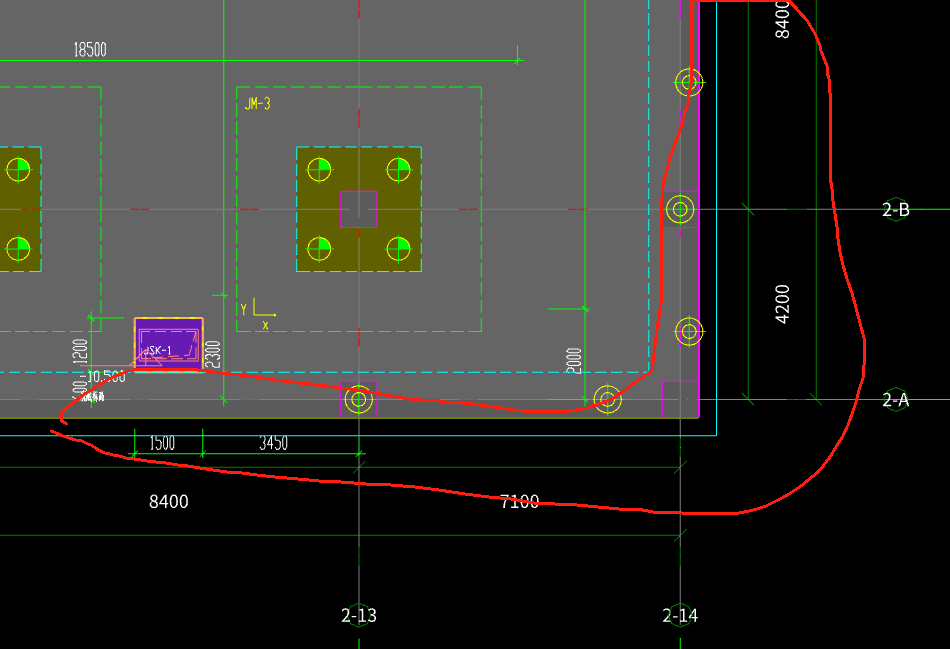The width and height of the screenshot is (950, 649).
Task: Click the X-Y coordinate axis icon
Action: 259,313
